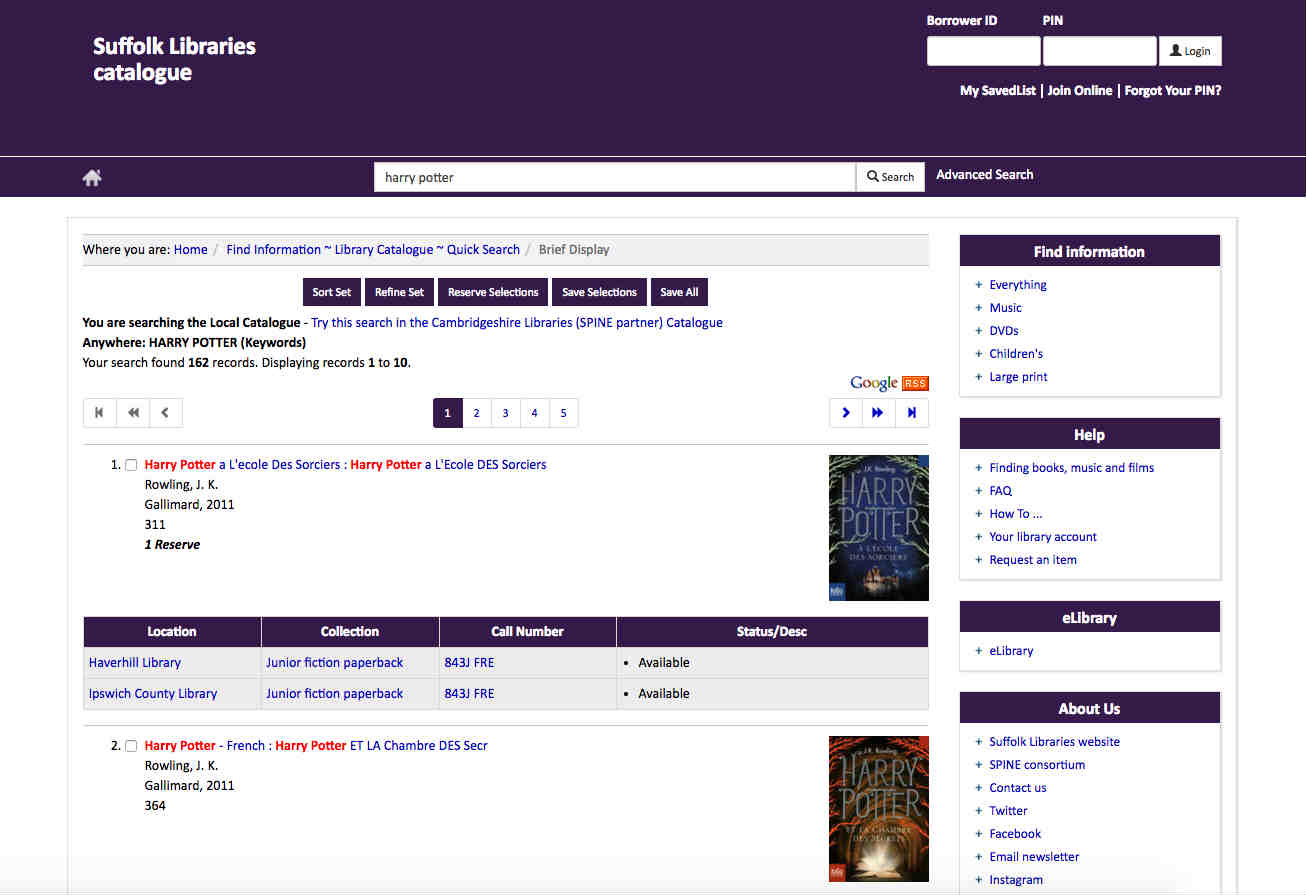The height and width of the screenshot is (895, 1306).
Task: Open Suffolk Libraries website link
Action: click(x=1055, y=742)
